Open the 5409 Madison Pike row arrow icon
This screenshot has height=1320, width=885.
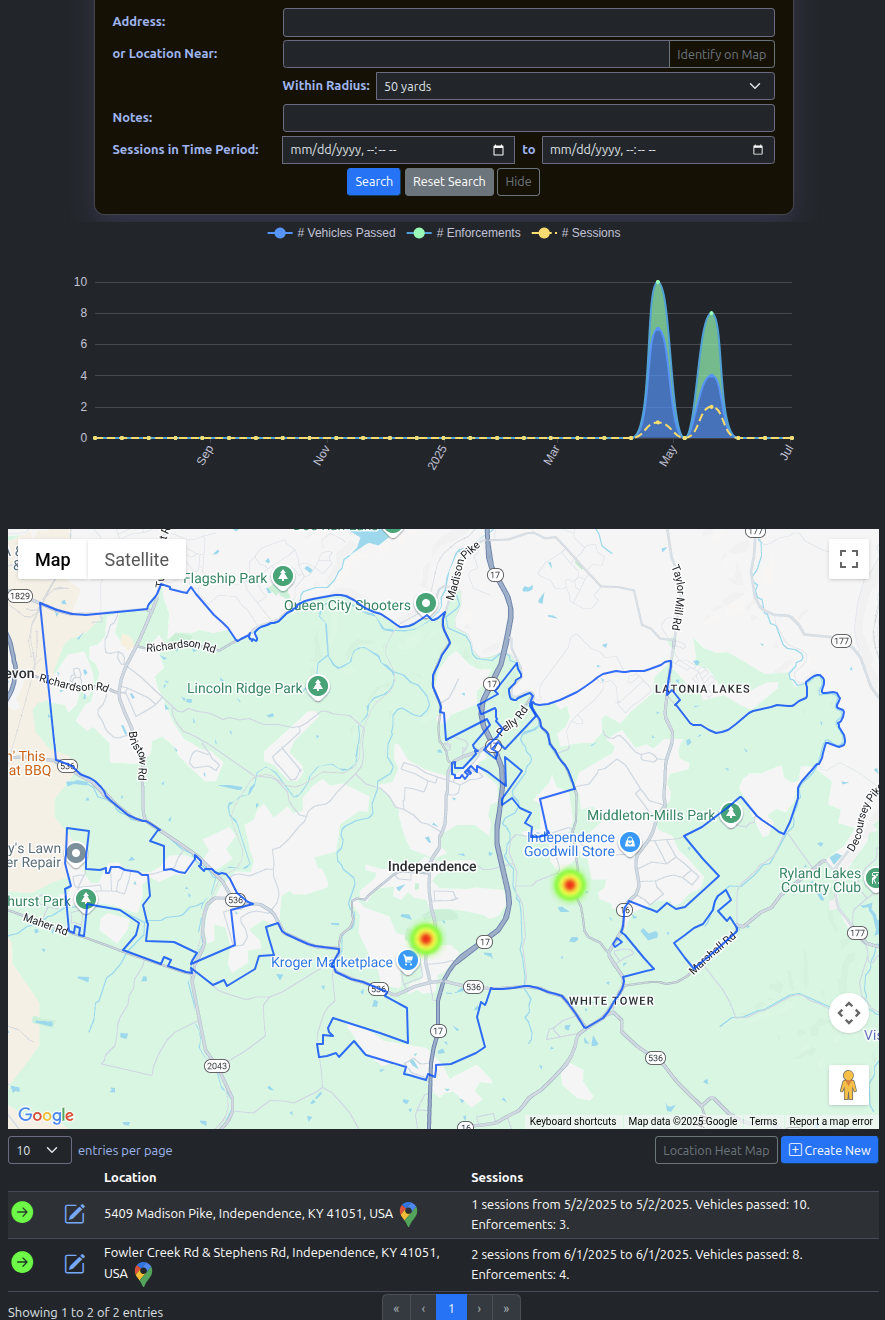(x=22, y=1213)
